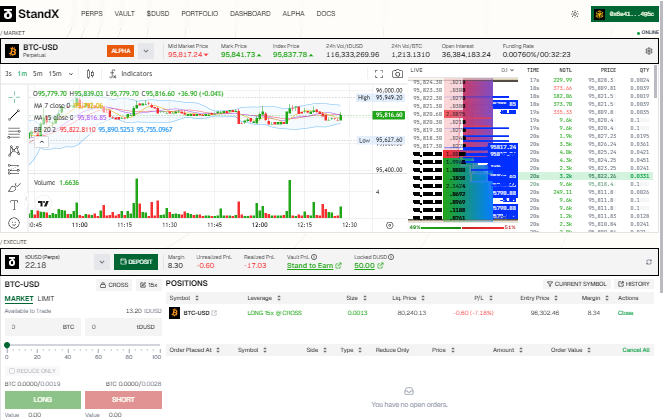664x420 pixels.
Task: Click Cancel All orders
Action: pos(636,350)
